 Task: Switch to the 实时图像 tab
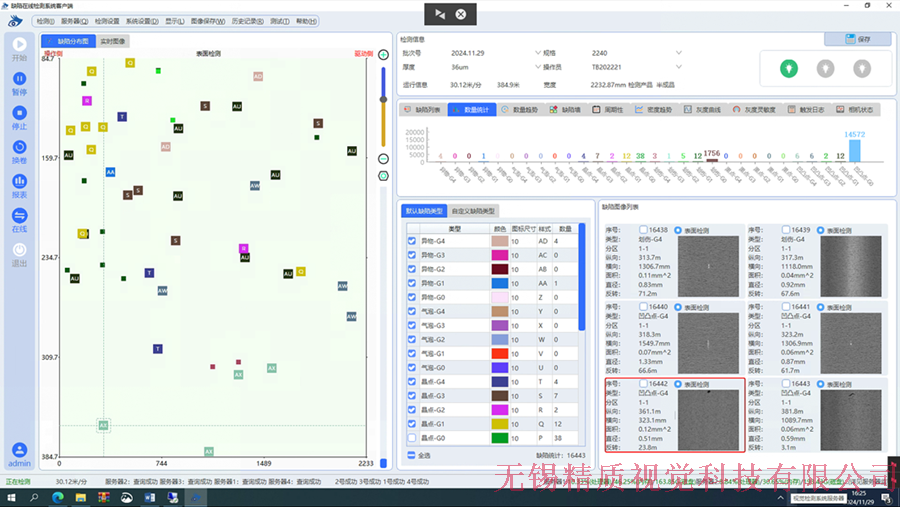[x=113, y=42]
